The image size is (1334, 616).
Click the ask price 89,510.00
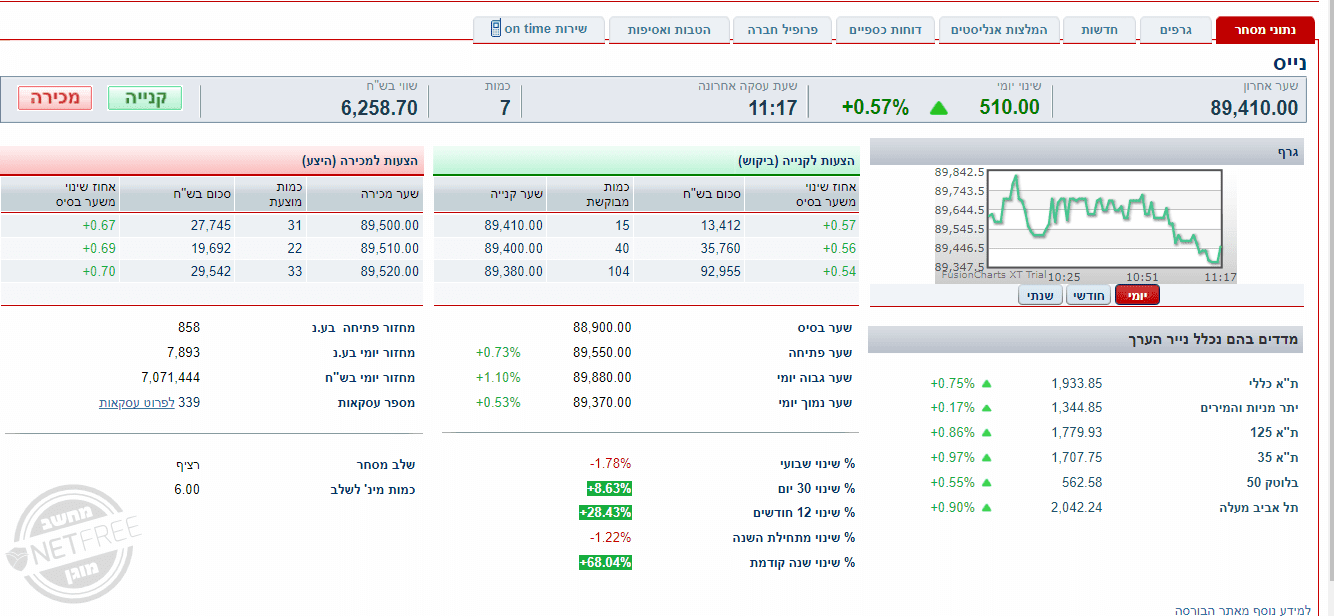(x=390, y=248)
